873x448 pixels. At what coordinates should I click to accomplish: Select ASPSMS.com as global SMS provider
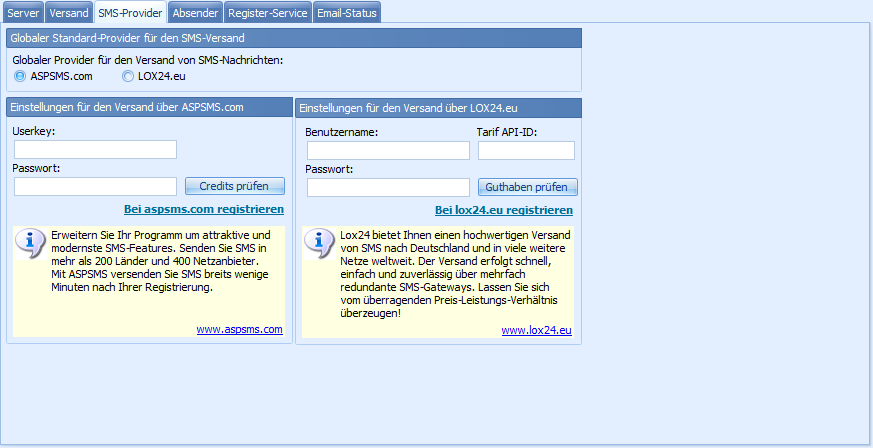(x=21, y=76)
